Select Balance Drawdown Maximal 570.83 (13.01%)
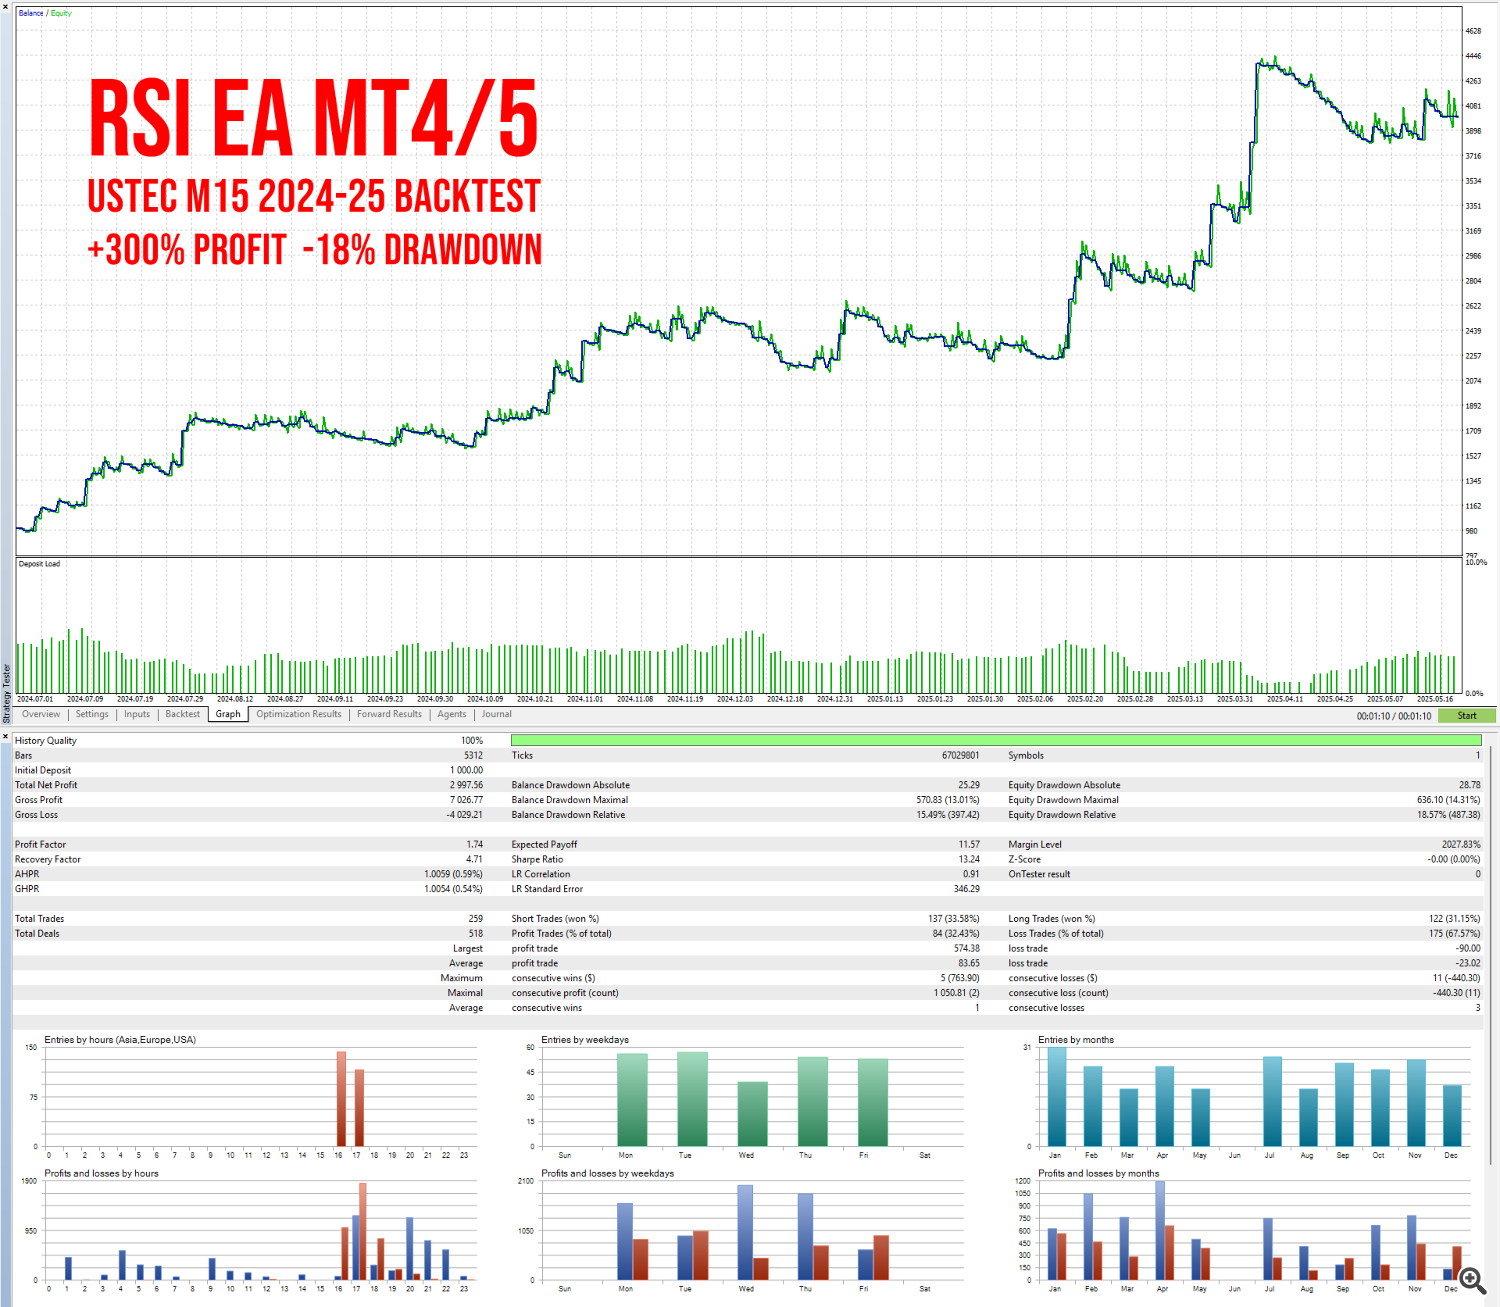Viewport: 1500px width, 1307px height. coord(948,800)
